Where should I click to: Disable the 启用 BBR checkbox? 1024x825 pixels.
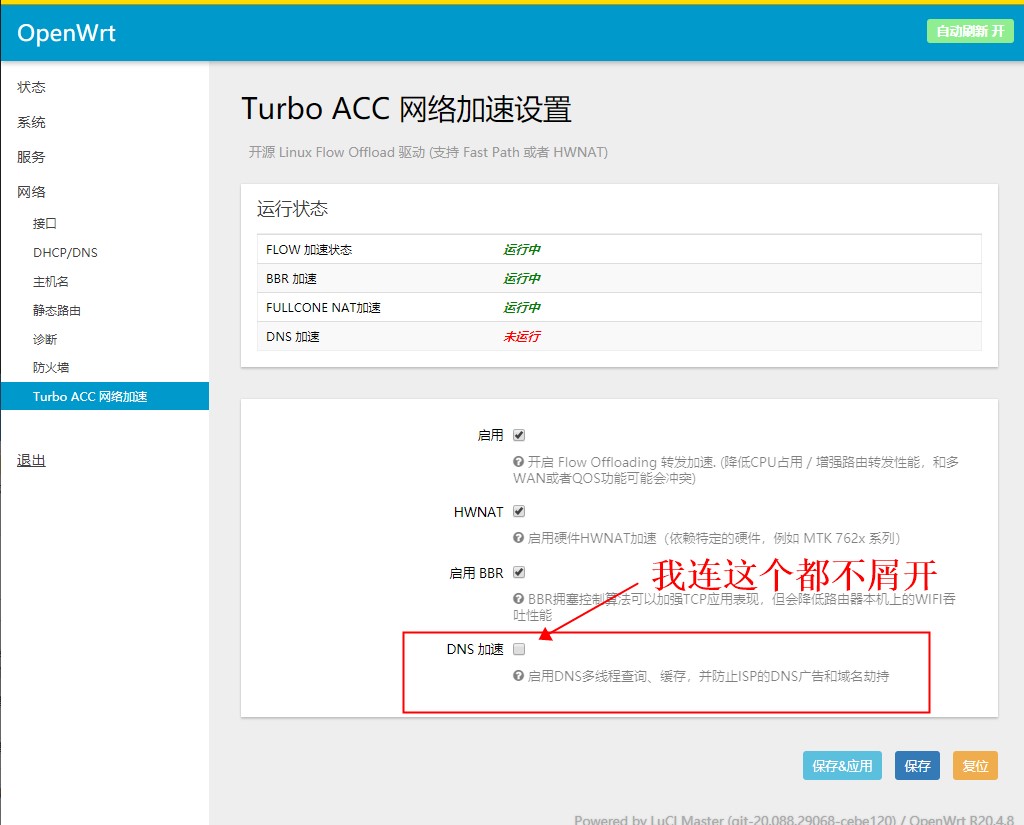(x=519, y=572)
